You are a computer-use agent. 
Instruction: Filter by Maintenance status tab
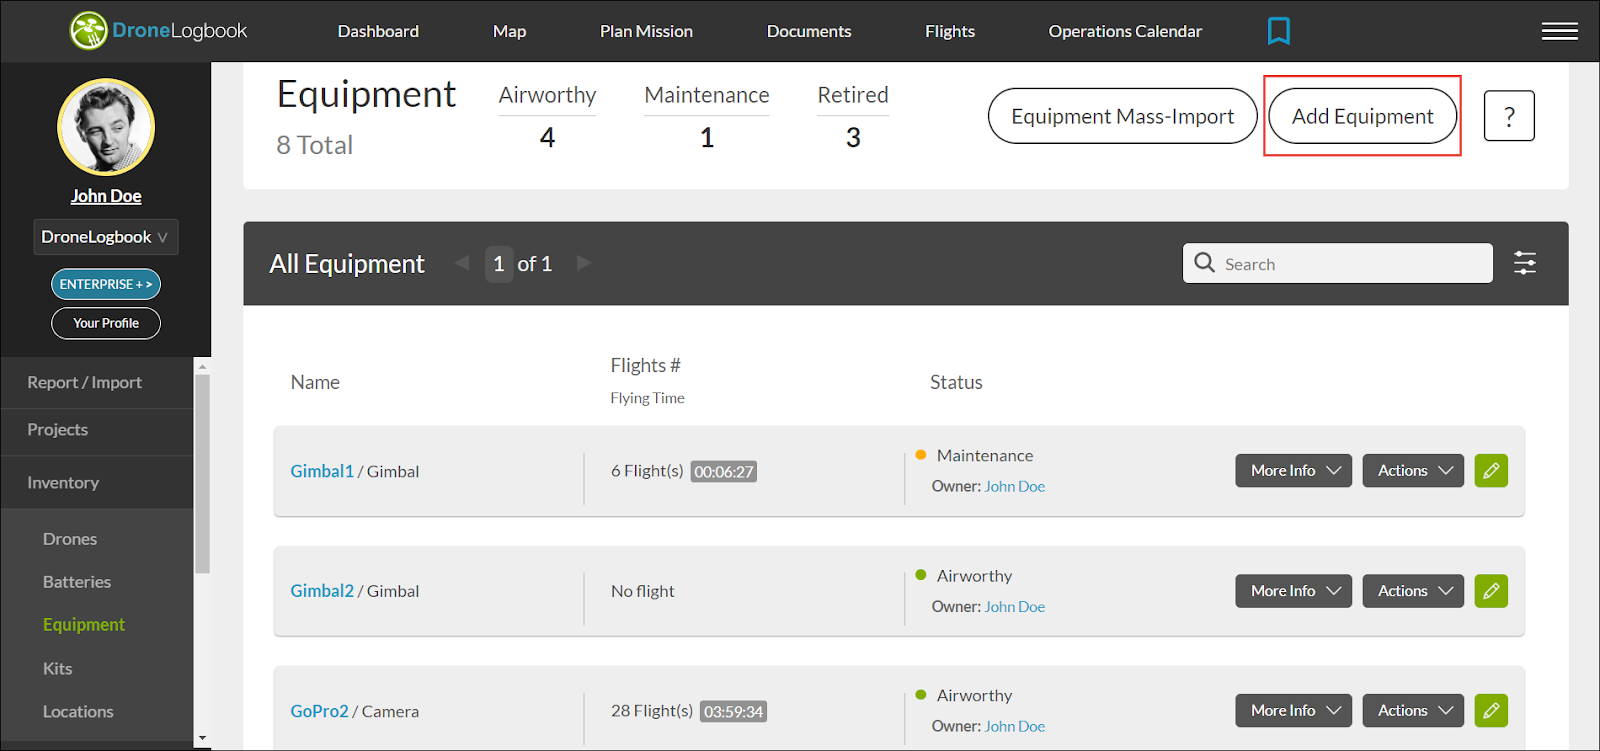[x=707, y=117]
